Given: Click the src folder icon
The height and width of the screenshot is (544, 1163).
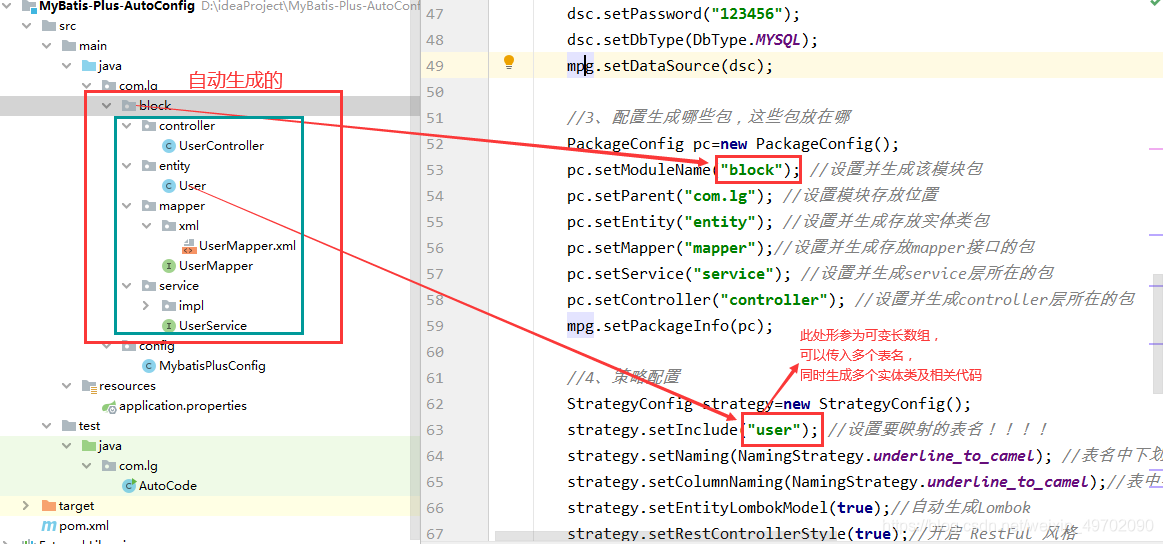Looking at the screenshot, I should 49,26.
